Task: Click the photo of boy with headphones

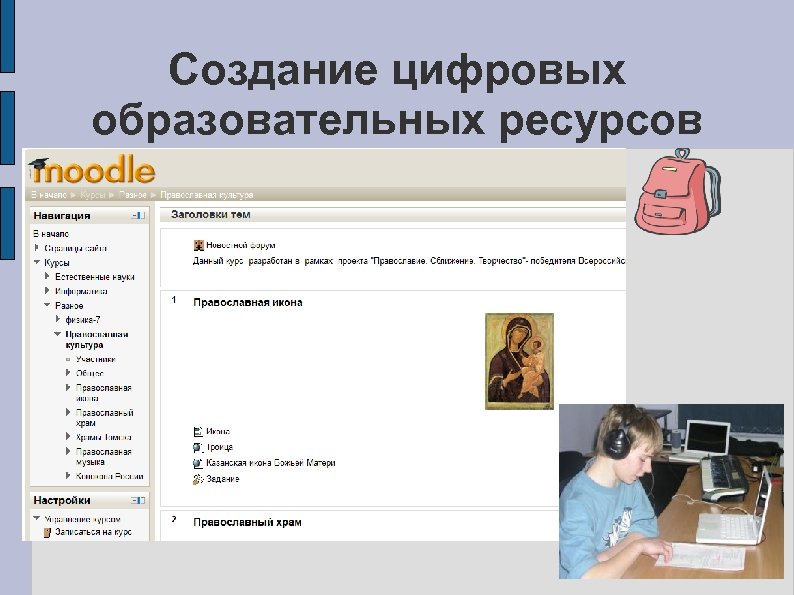Action: click(671, 491)
